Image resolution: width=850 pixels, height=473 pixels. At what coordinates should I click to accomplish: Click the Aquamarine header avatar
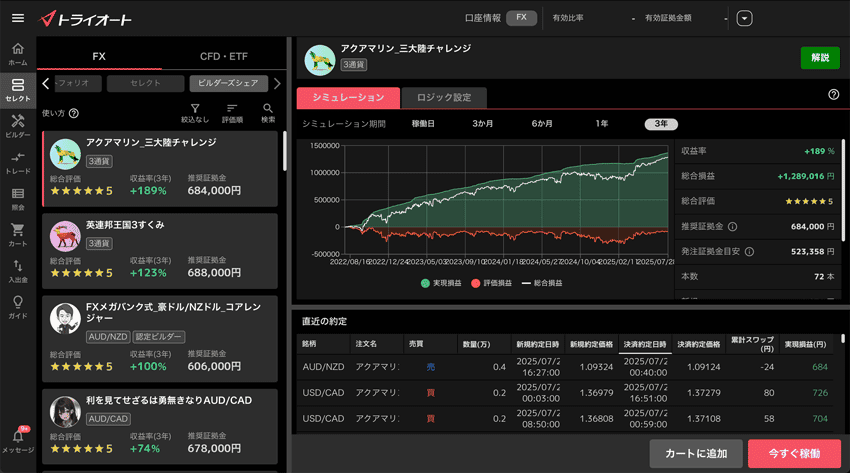pyautogui.click(x=320, y=60)
